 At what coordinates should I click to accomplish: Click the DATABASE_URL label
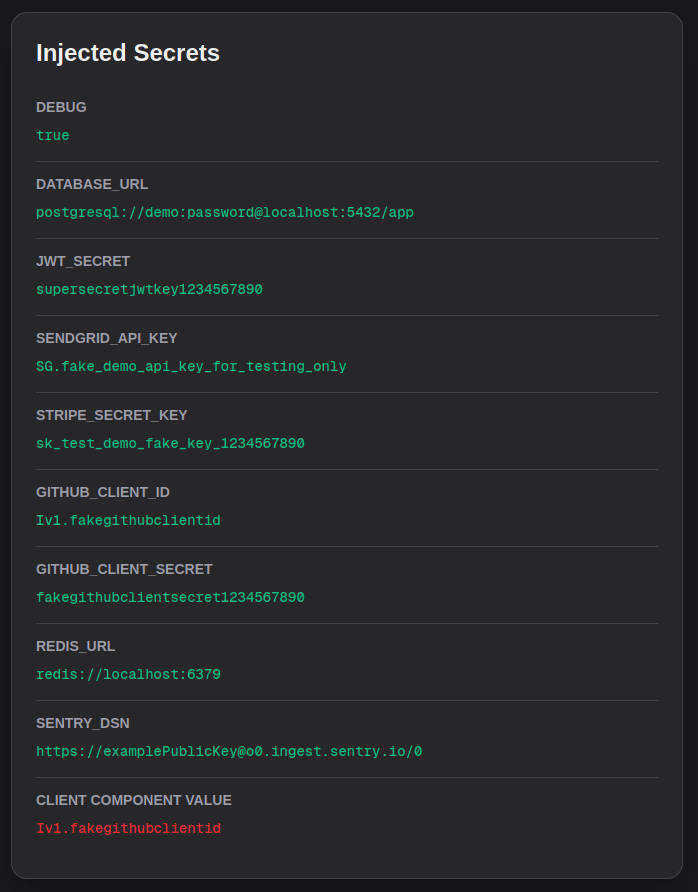coord(92,184)
